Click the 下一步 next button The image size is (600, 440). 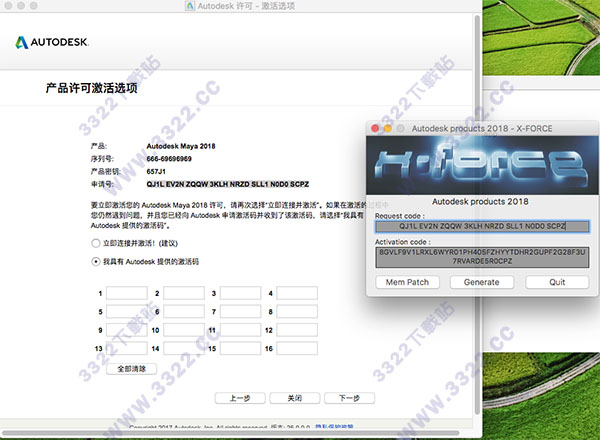pyautogui.click(x=349, y=398)
